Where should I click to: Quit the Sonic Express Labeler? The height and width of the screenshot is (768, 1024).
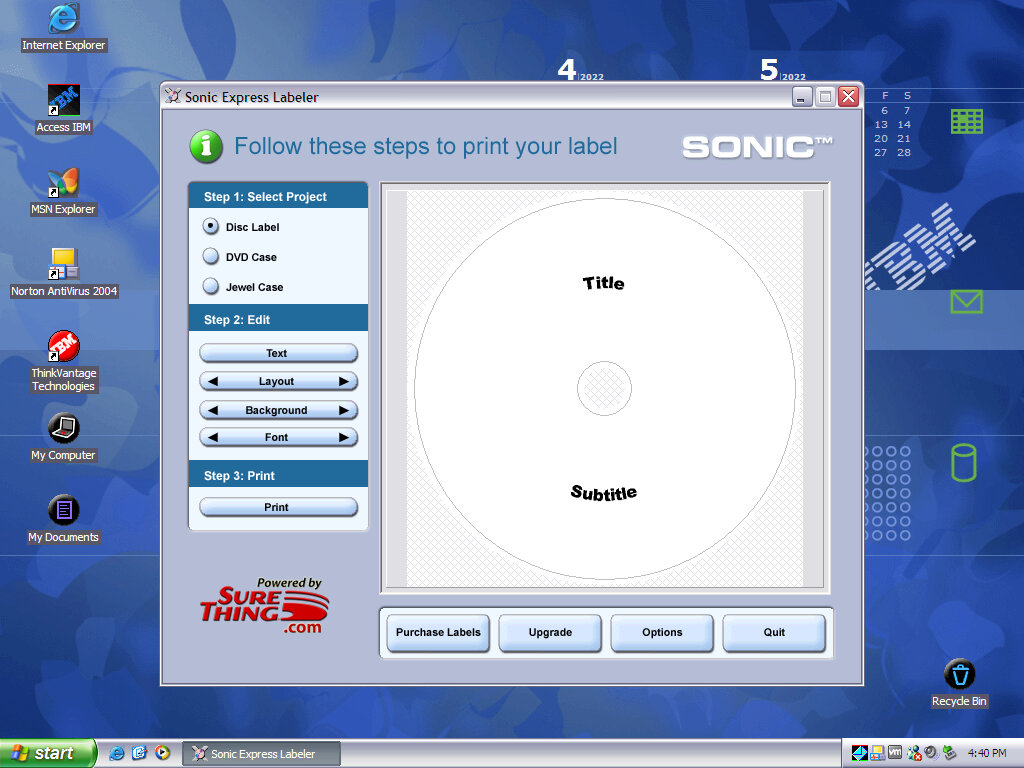774,632
